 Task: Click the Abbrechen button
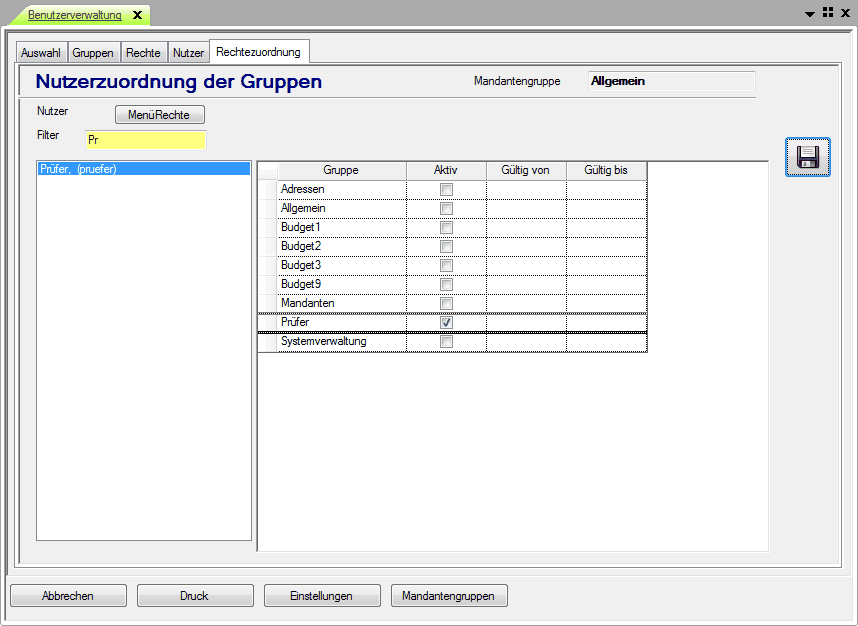point(68,596)
